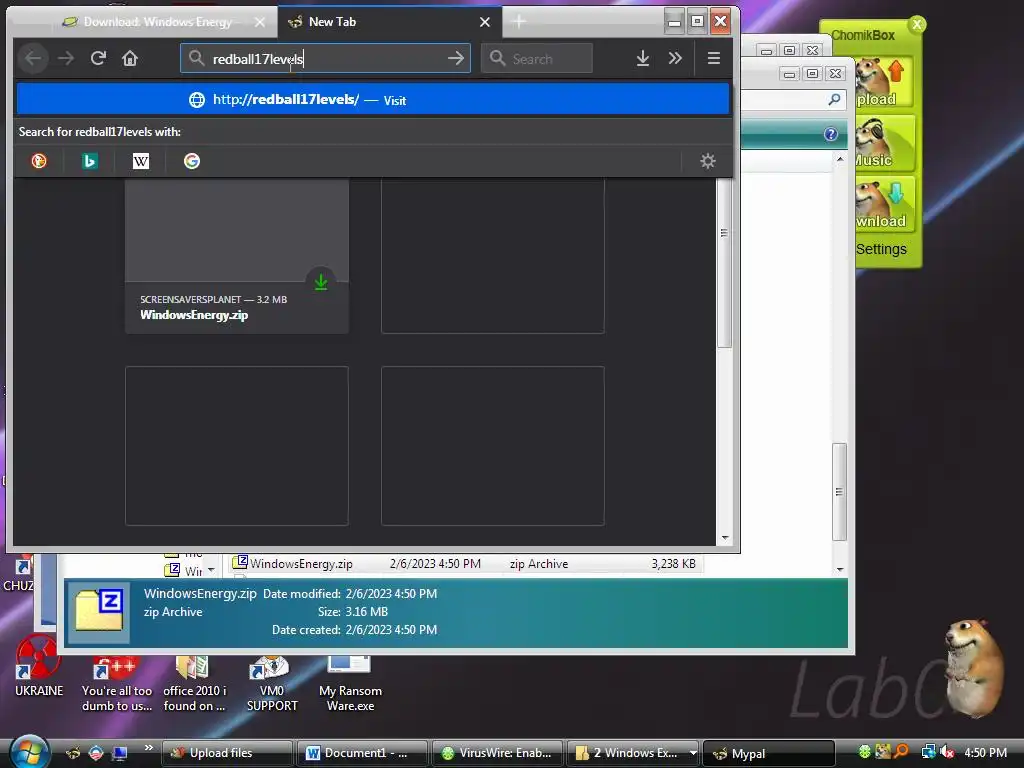Viewport: 1024px width, 768px height.
Task: Close the Download: Windows Energy tab
Action: [x=260, y=22]
